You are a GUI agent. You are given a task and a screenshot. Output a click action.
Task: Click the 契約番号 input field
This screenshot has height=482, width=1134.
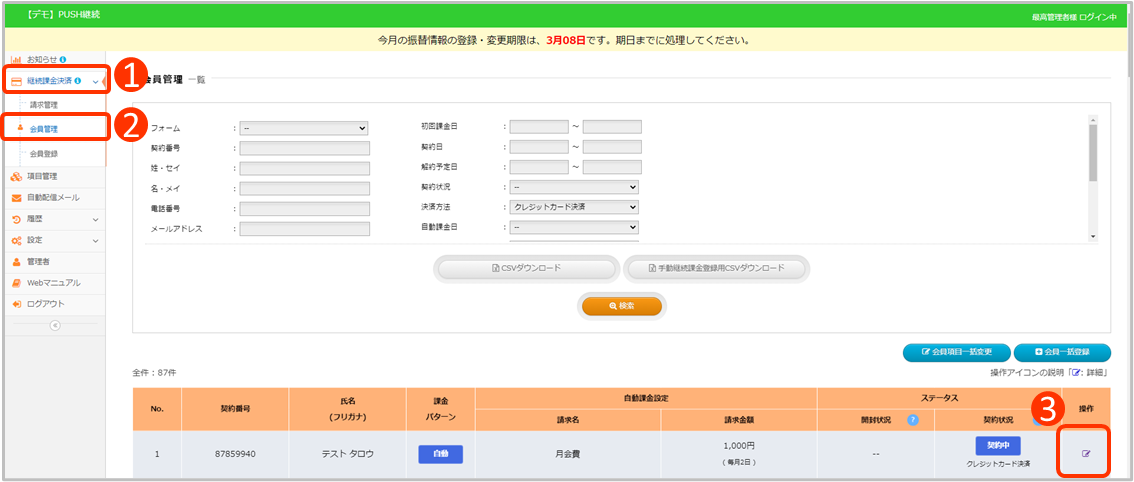tap(304, 148)
